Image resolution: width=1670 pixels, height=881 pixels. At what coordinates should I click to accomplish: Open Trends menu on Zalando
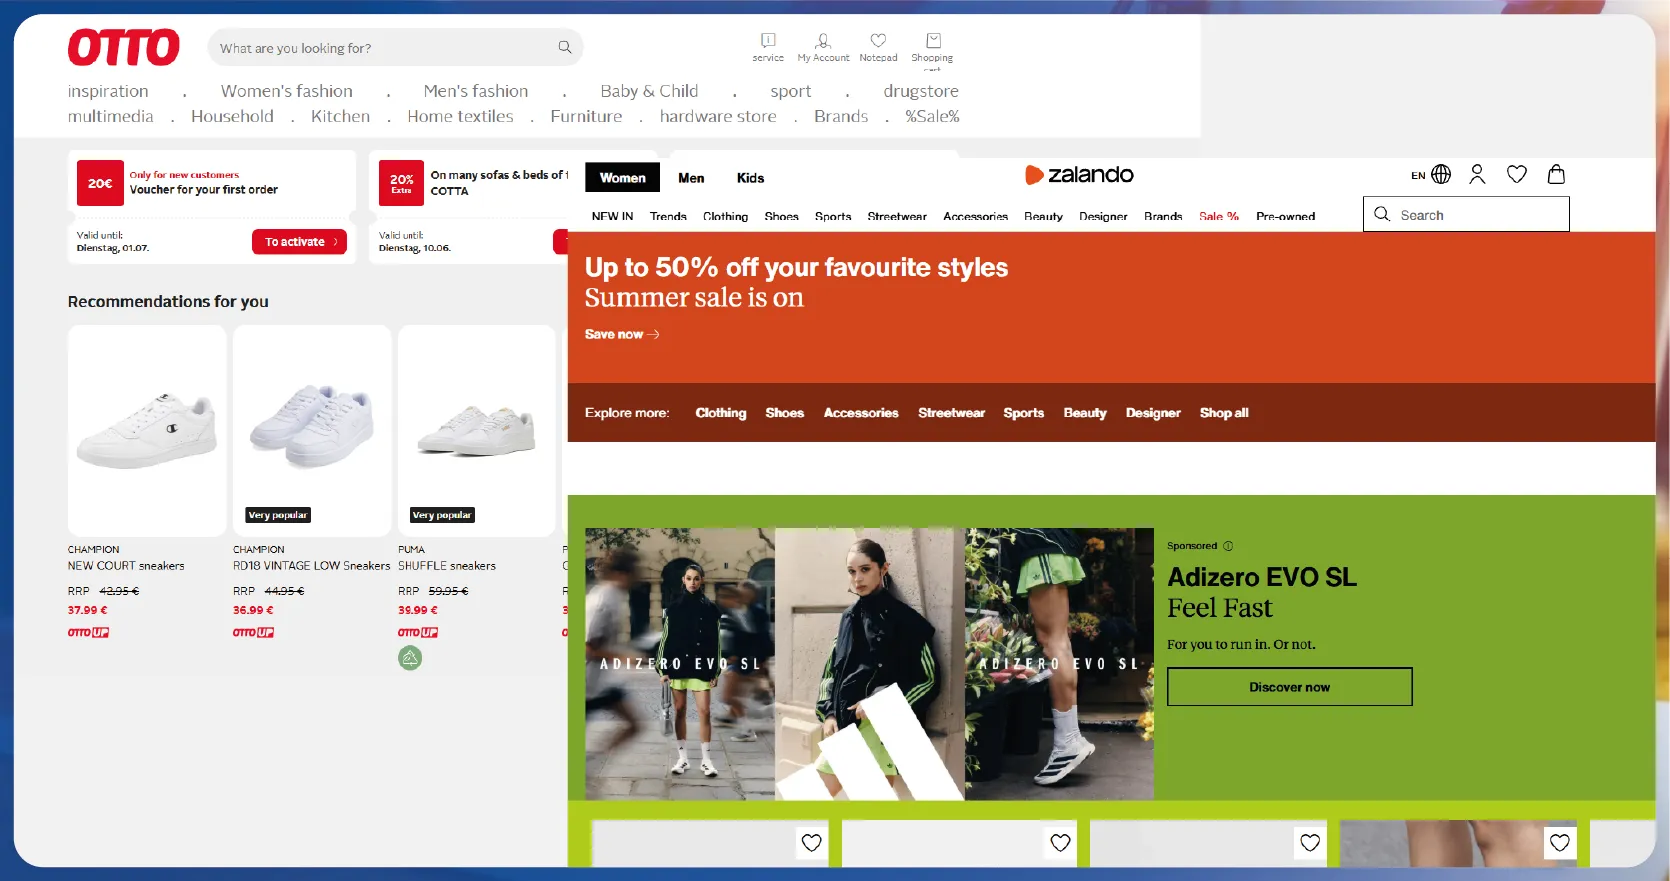tap(668, 216)
